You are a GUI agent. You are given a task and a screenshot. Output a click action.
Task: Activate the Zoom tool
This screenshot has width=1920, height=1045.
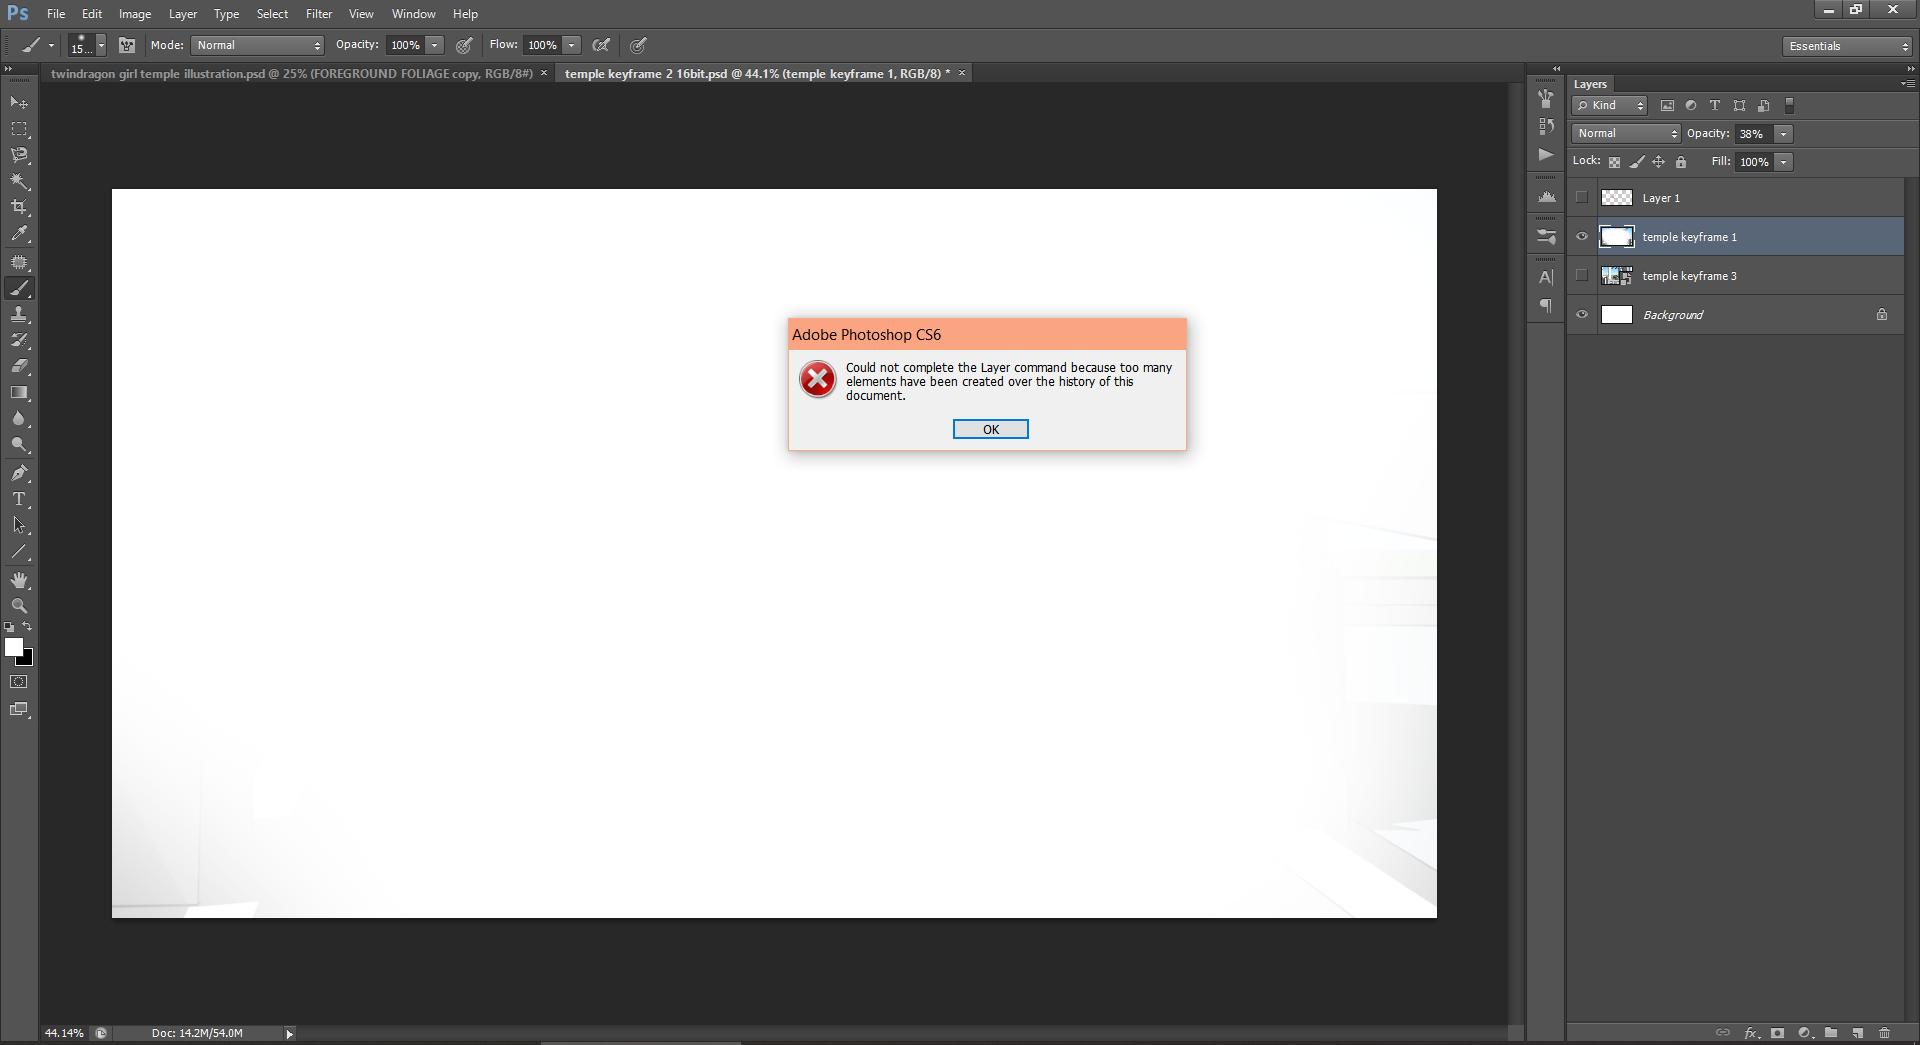point(19,605)
